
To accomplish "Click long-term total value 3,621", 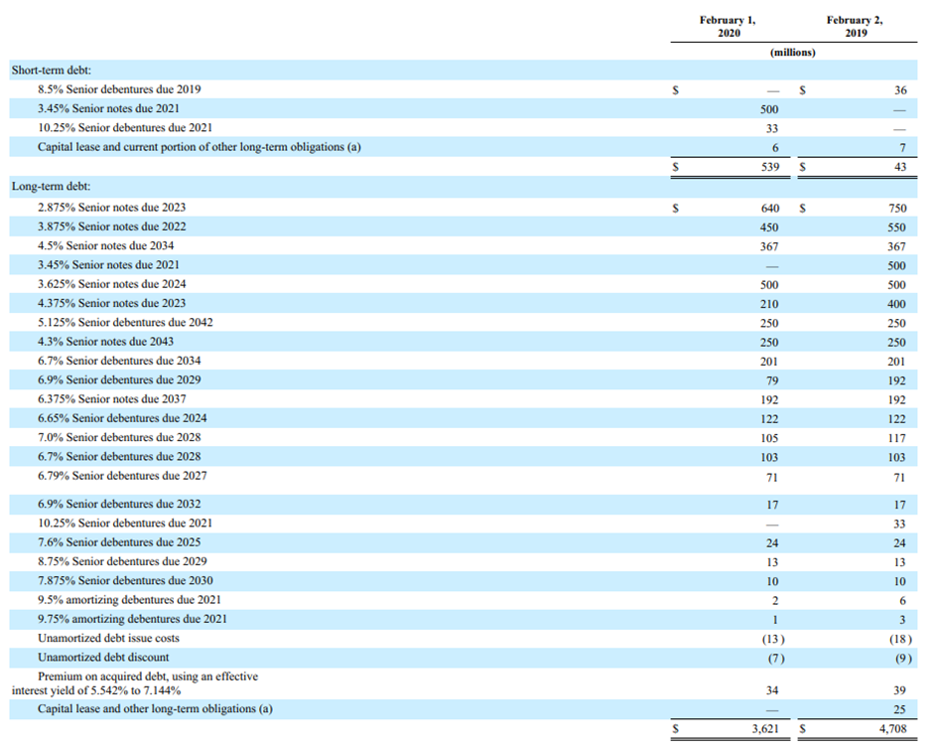I will point(765,728).
